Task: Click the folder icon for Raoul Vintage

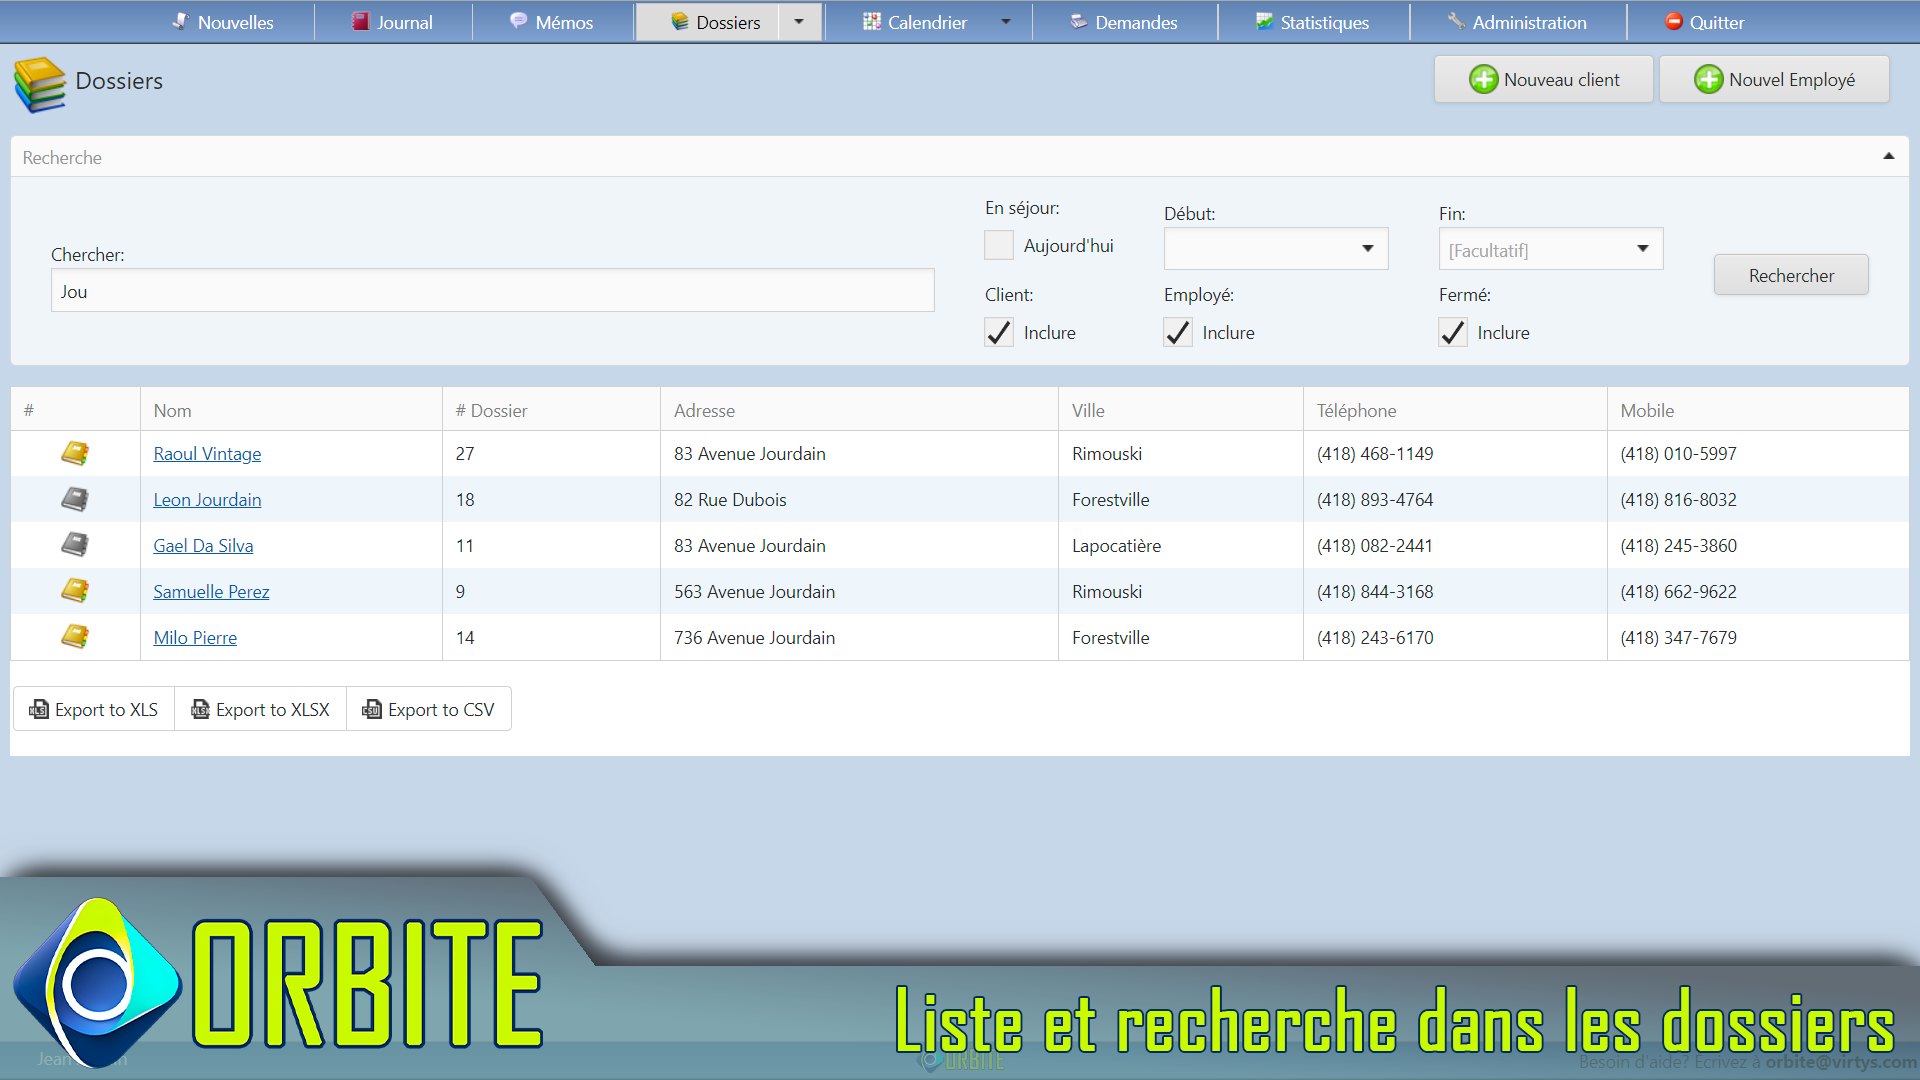Action: tap(75, 453)
